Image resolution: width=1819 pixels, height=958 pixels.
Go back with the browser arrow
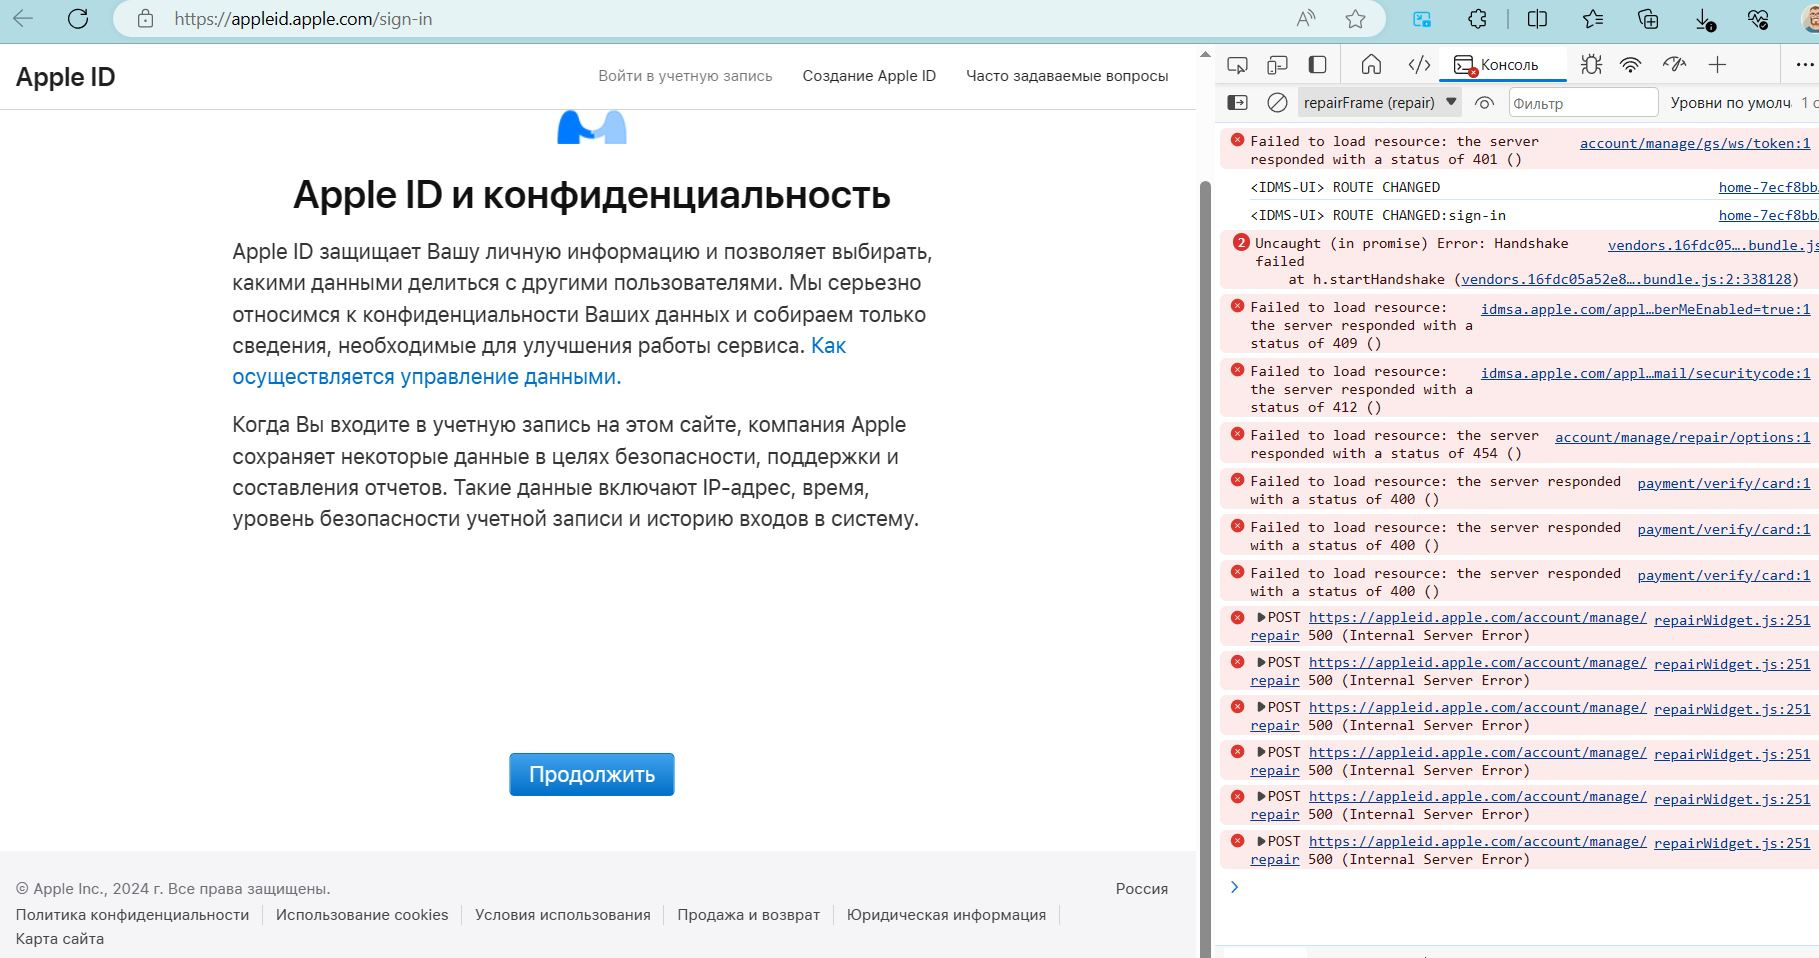coord(23,19)
